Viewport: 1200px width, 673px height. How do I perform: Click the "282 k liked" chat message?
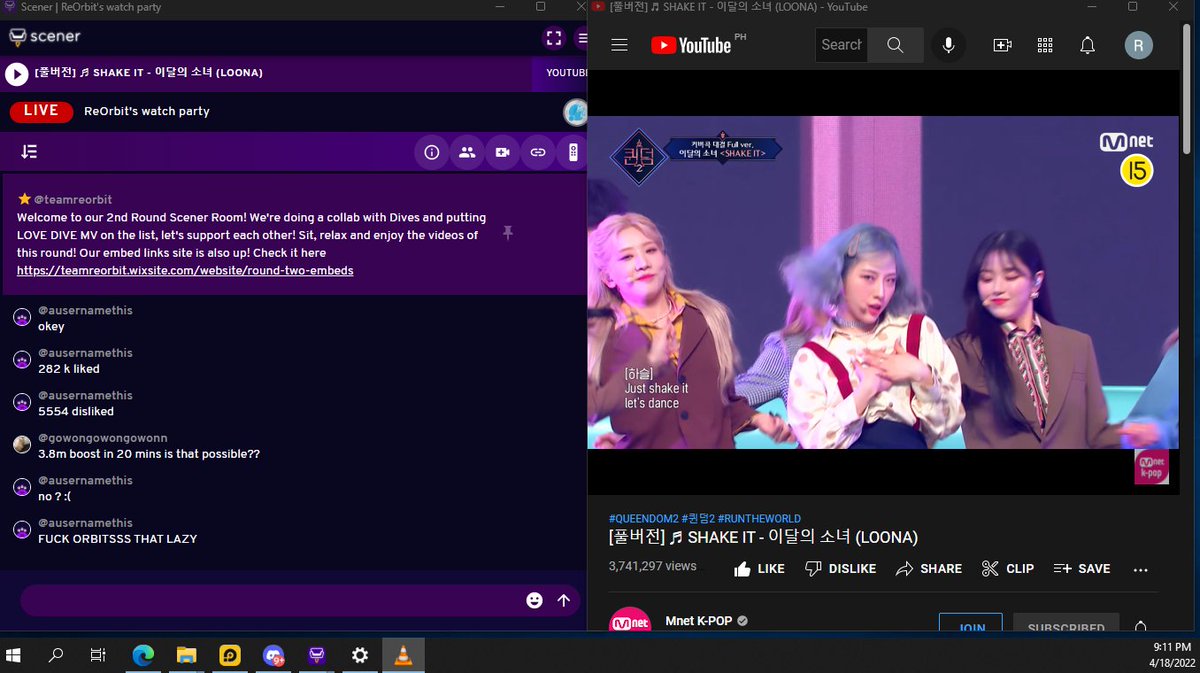69,369
